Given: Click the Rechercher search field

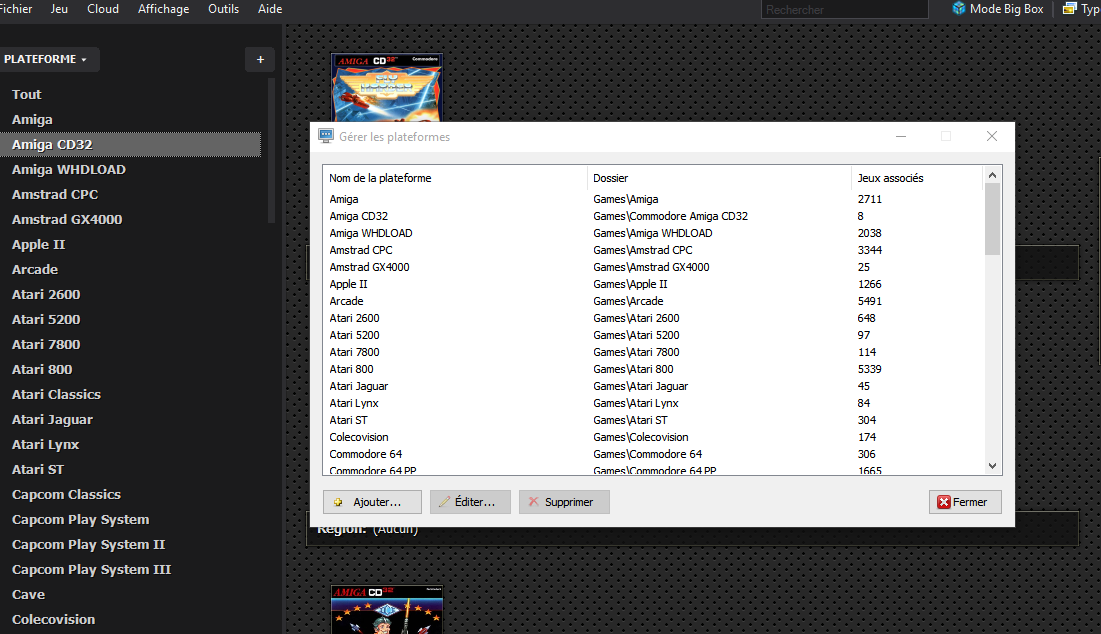Looking at the screenshot, I should coord(845,9).
